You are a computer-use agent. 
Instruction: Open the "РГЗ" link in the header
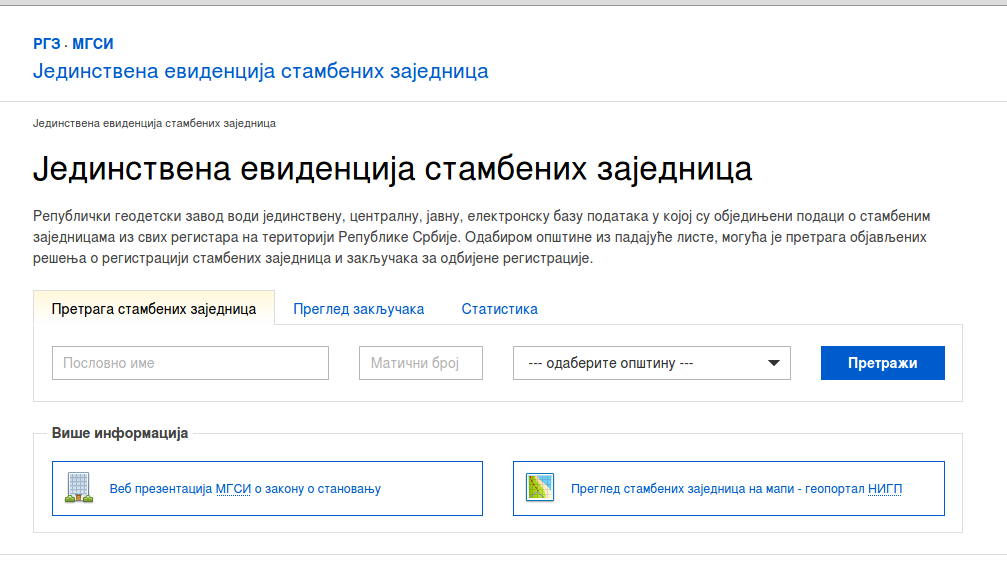pos(47,44)
